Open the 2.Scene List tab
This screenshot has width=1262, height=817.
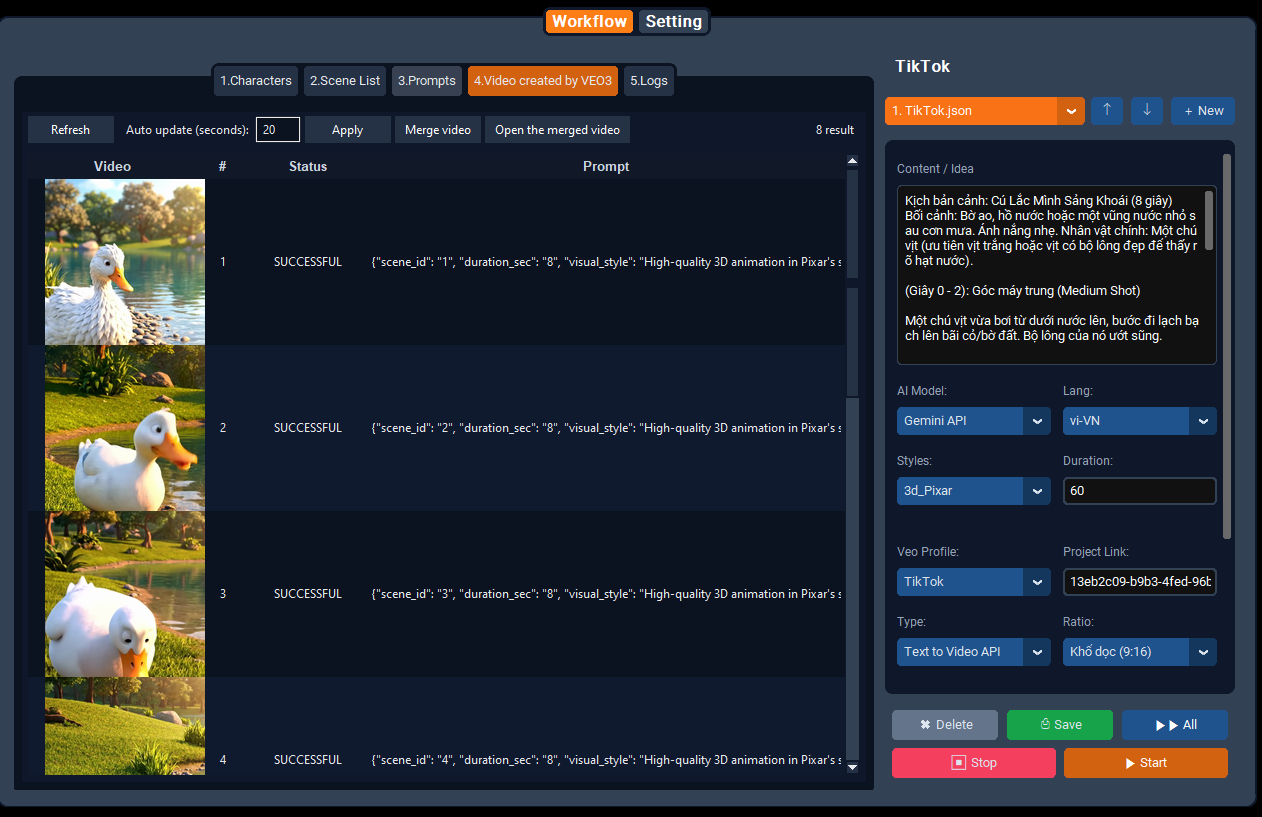coord(344,81)
